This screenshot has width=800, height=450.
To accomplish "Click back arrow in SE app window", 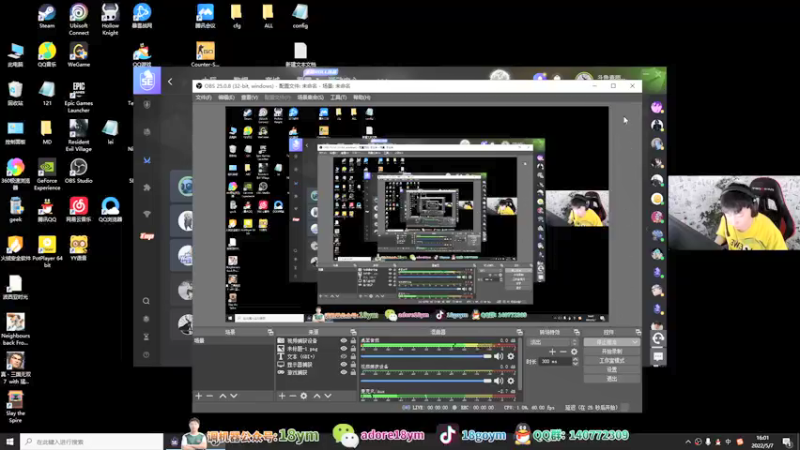I will 170,81.
